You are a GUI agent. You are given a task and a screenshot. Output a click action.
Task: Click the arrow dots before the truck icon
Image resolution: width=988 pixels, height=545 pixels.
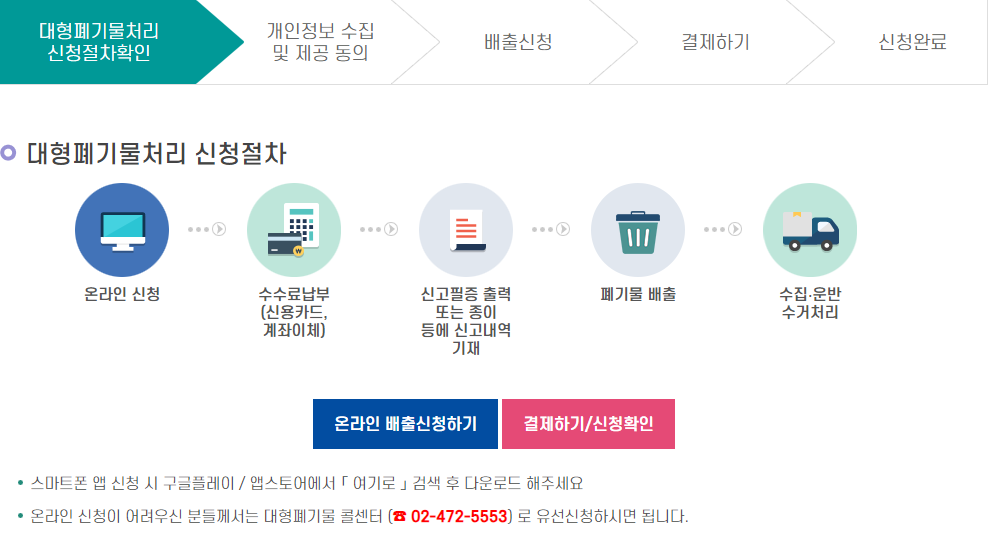724,229
